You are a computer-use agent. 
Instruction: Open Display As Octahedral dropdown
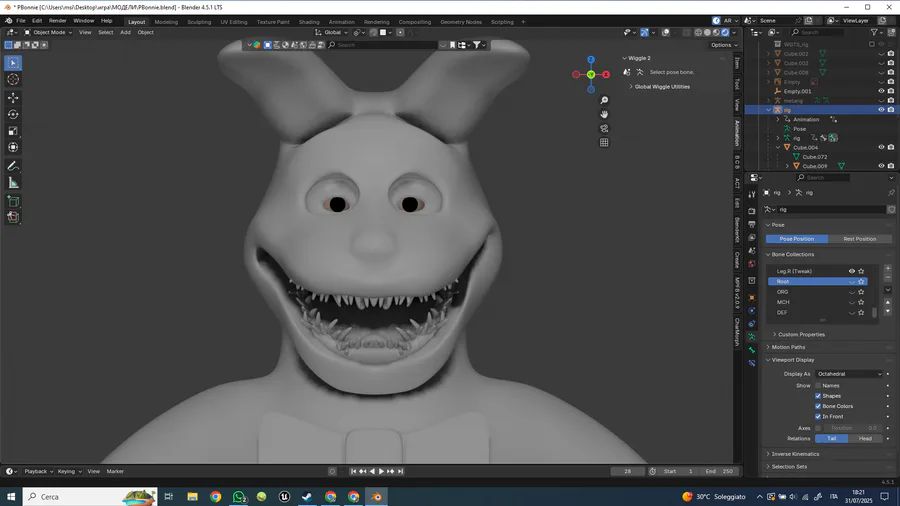point(849,374)
